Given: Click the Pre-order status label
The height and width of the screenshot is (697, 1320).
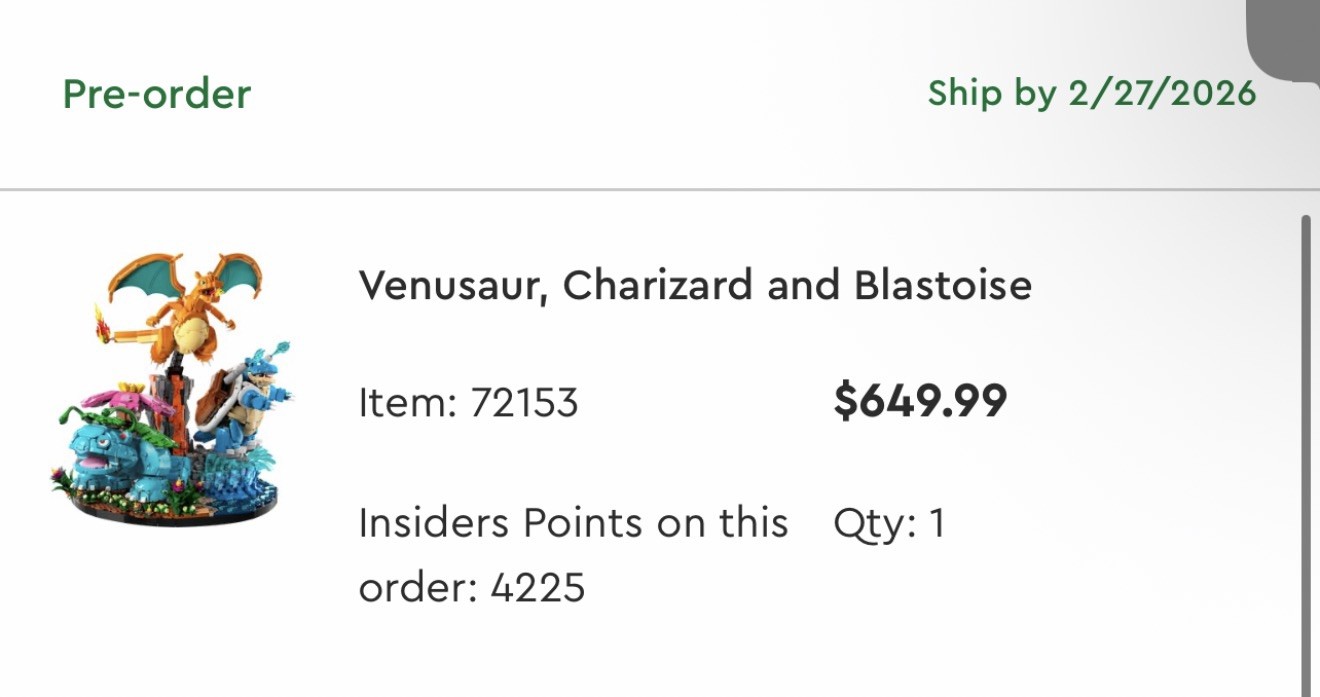Looking at the screenshot, I should [156, 94].
